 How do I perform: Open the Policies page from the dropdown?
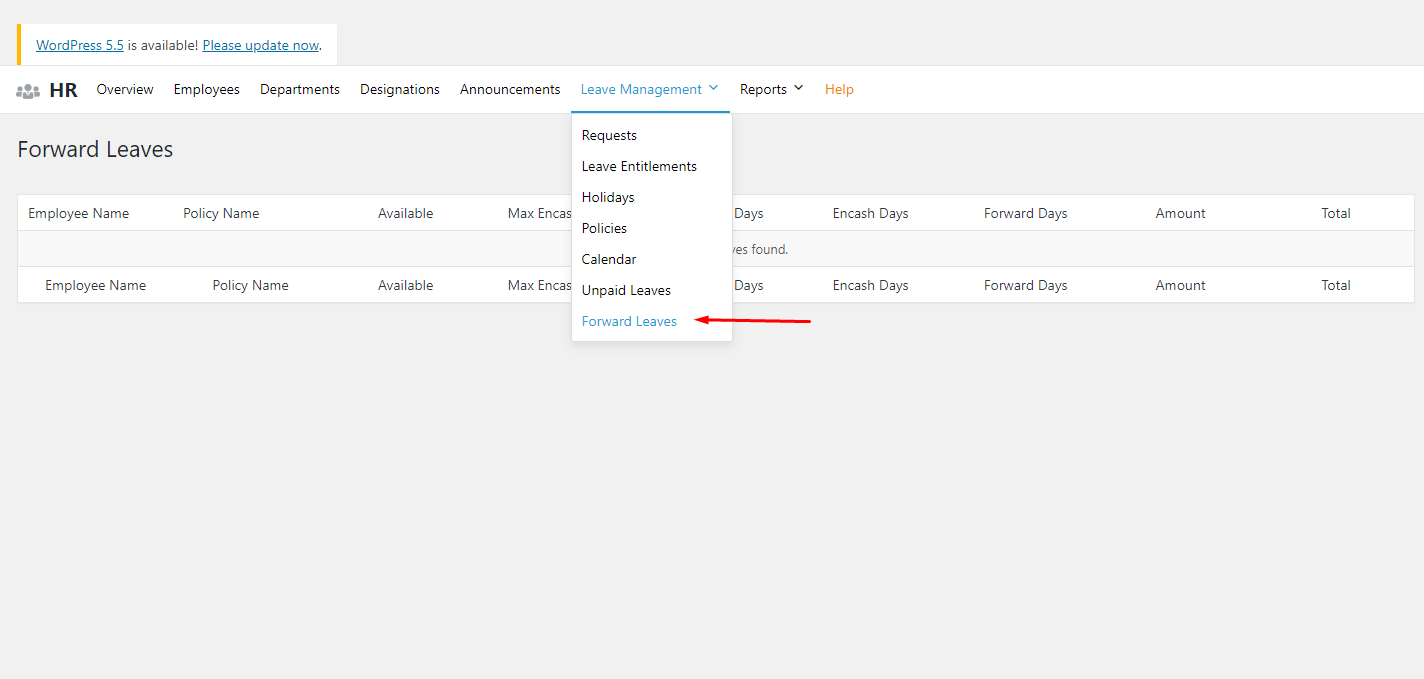click(604, 228)
